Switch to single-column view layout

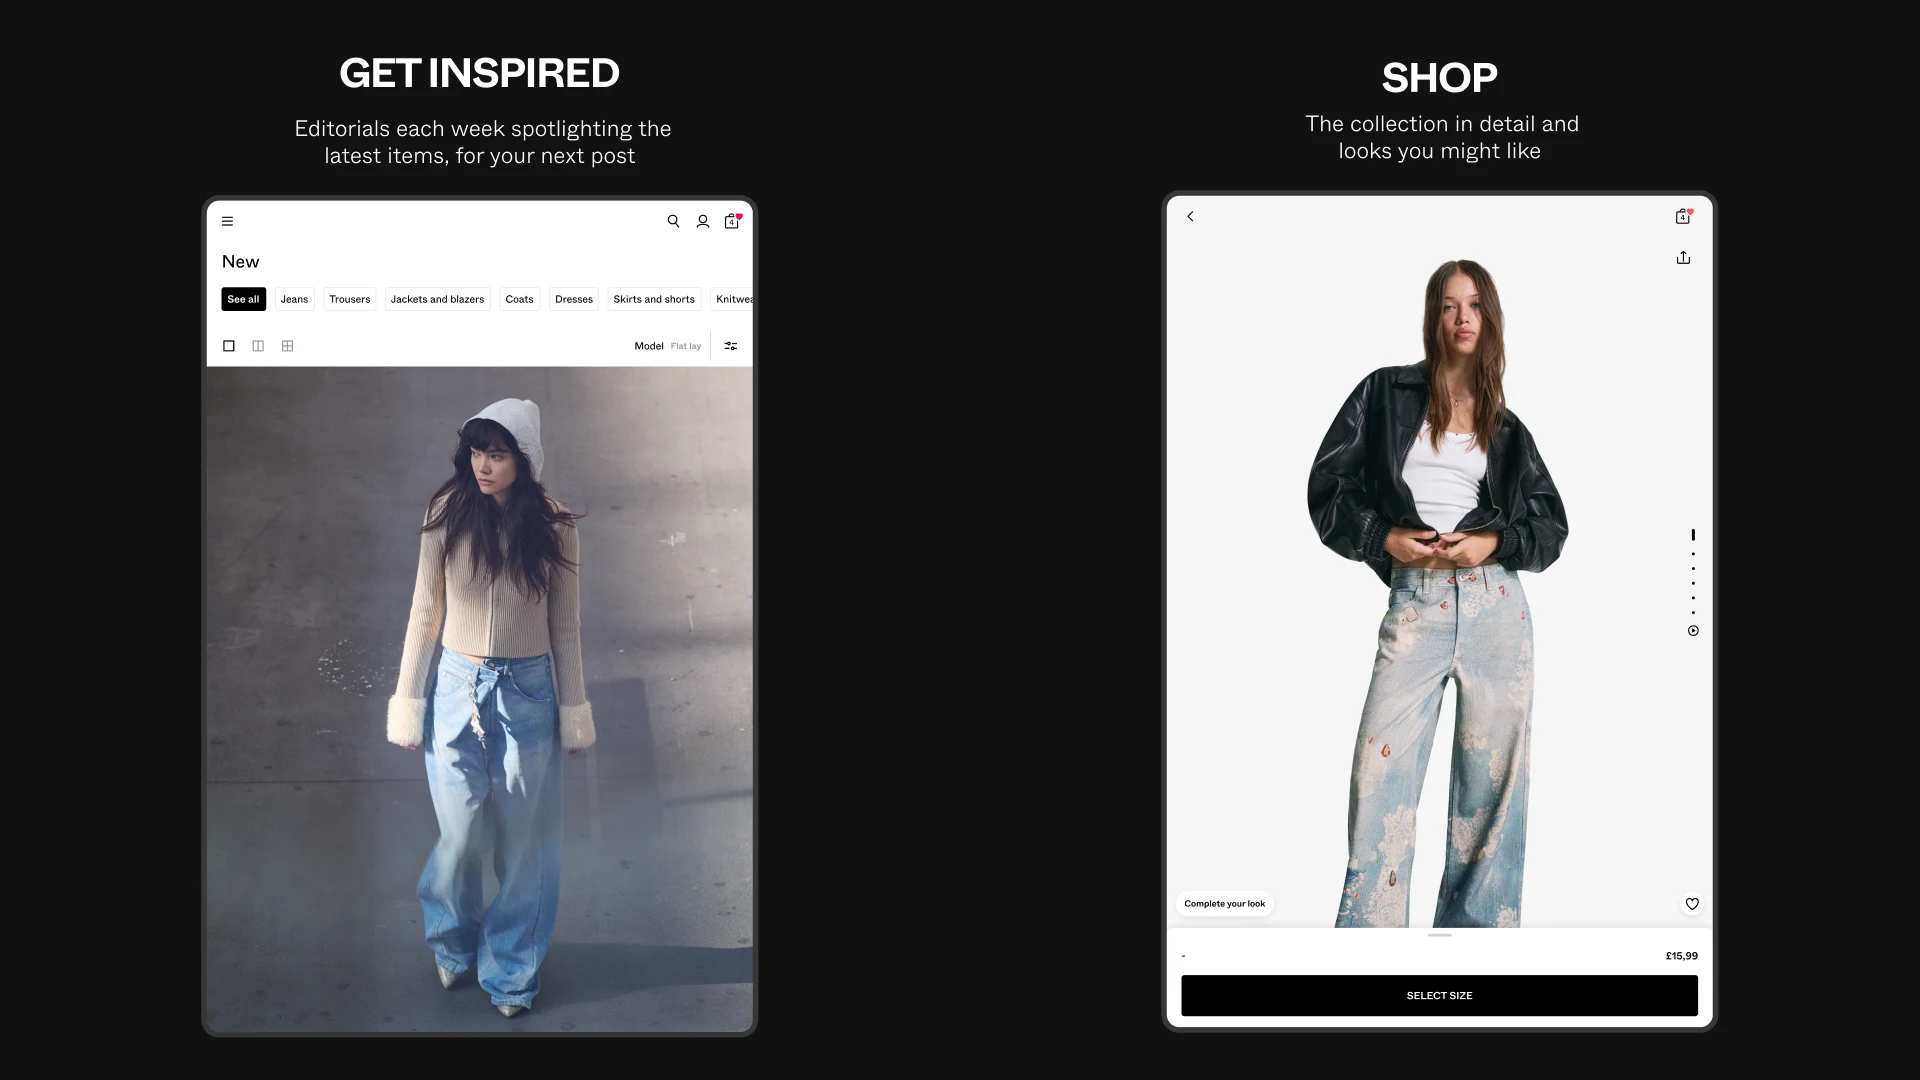[229, 346]
